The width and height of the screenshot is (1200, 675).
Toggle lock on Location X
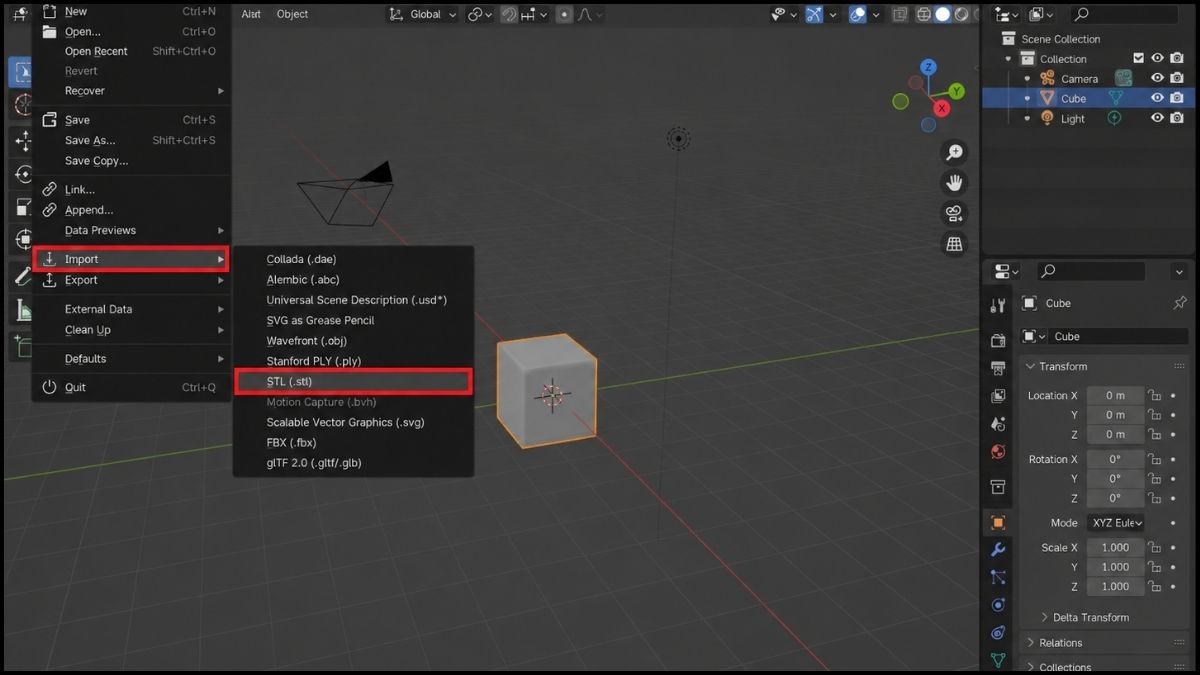coord(1155,395)
